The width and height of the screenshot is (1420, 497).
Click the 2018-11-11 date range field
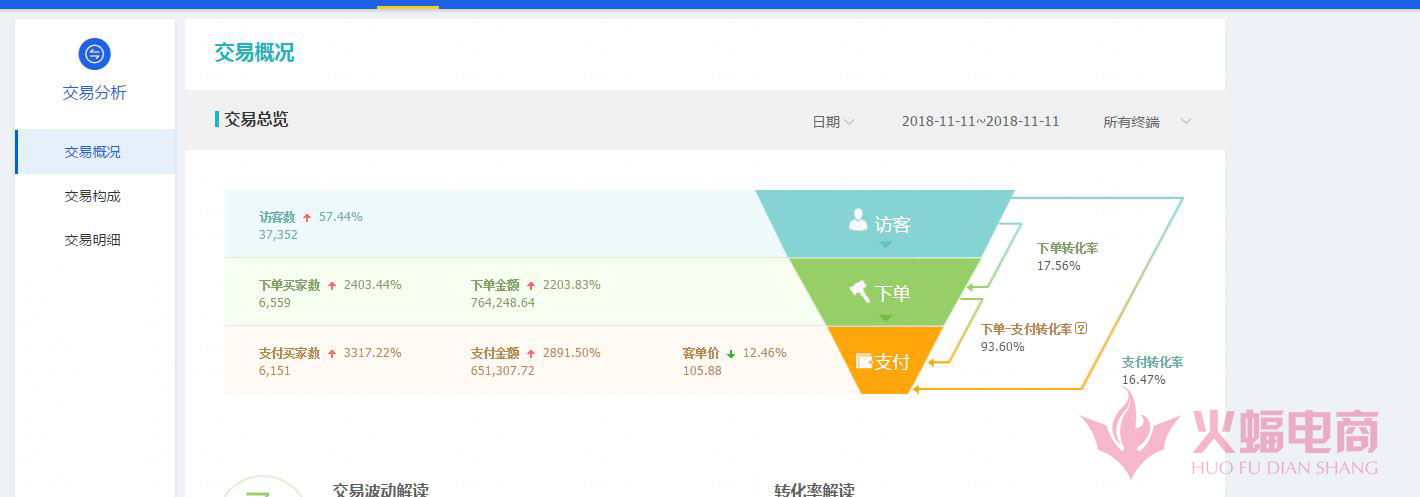pos(980,122)
